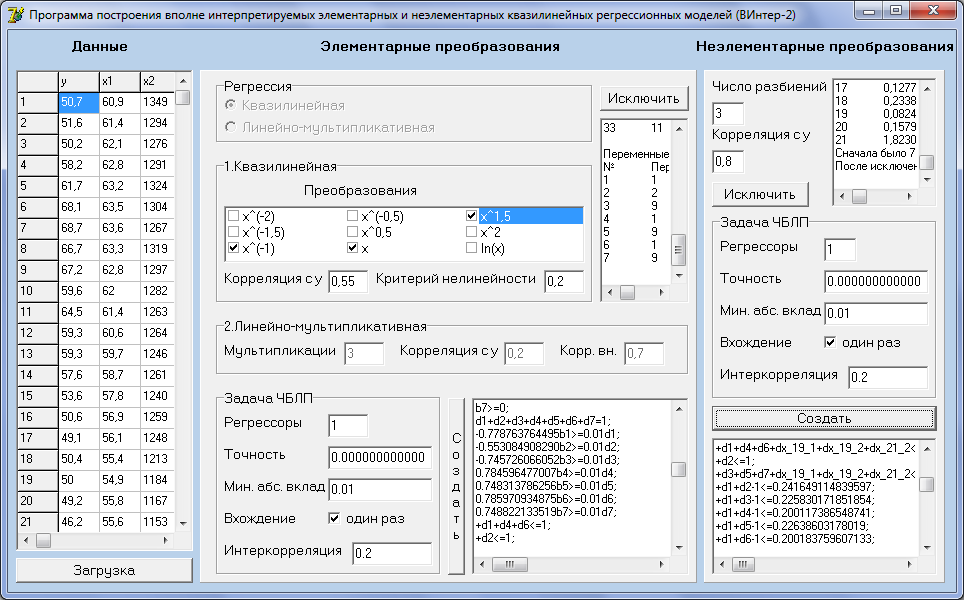Select the Линейно-мультипликативная radio button
This screenshot has height=600, width=964.
click(231, 127)
